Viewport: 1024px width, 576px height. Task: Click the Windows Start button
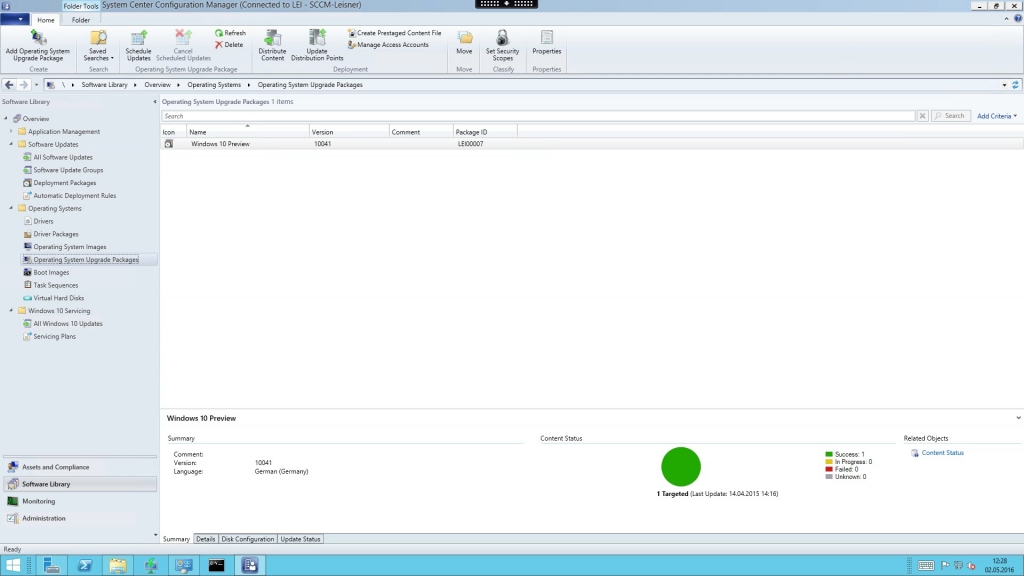point(13,566)
